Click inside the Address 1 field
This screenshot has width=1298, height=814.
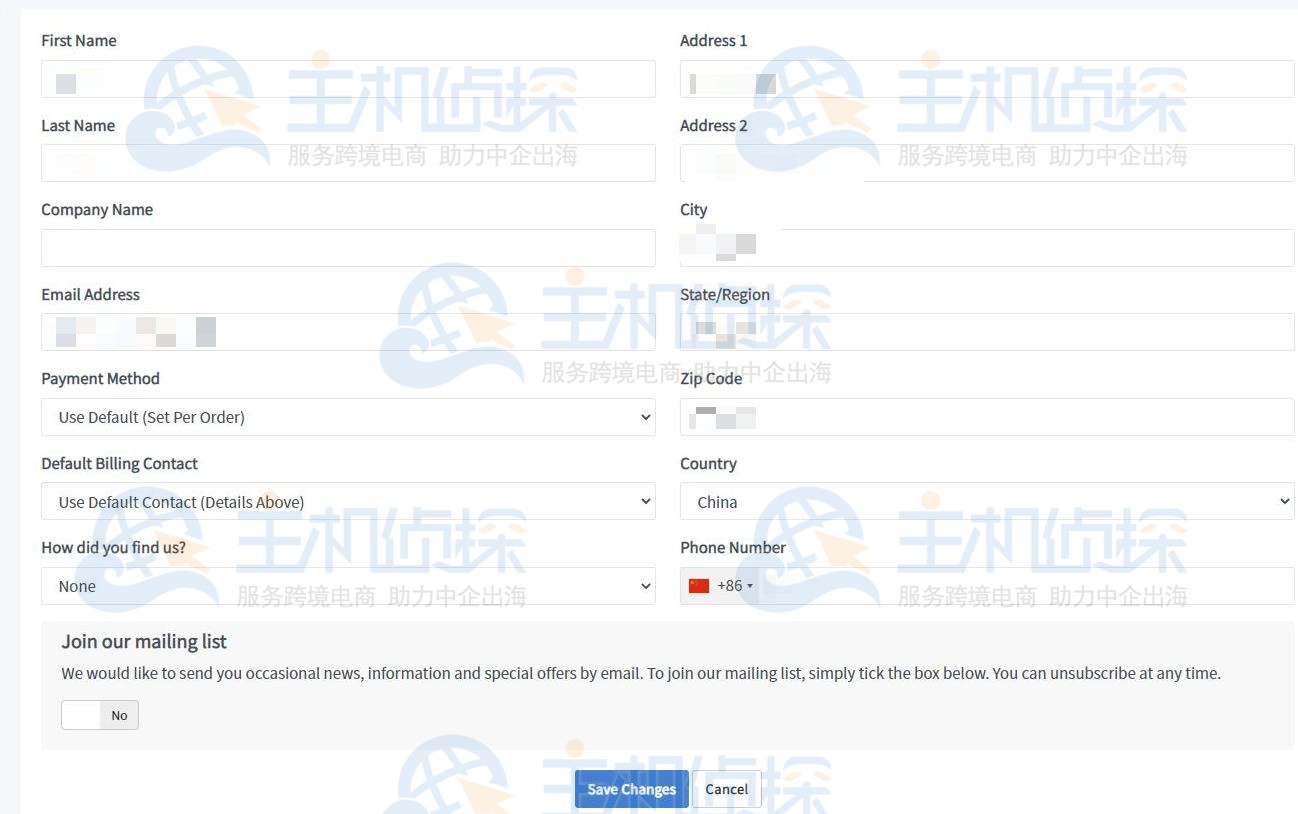coord(986,78)
